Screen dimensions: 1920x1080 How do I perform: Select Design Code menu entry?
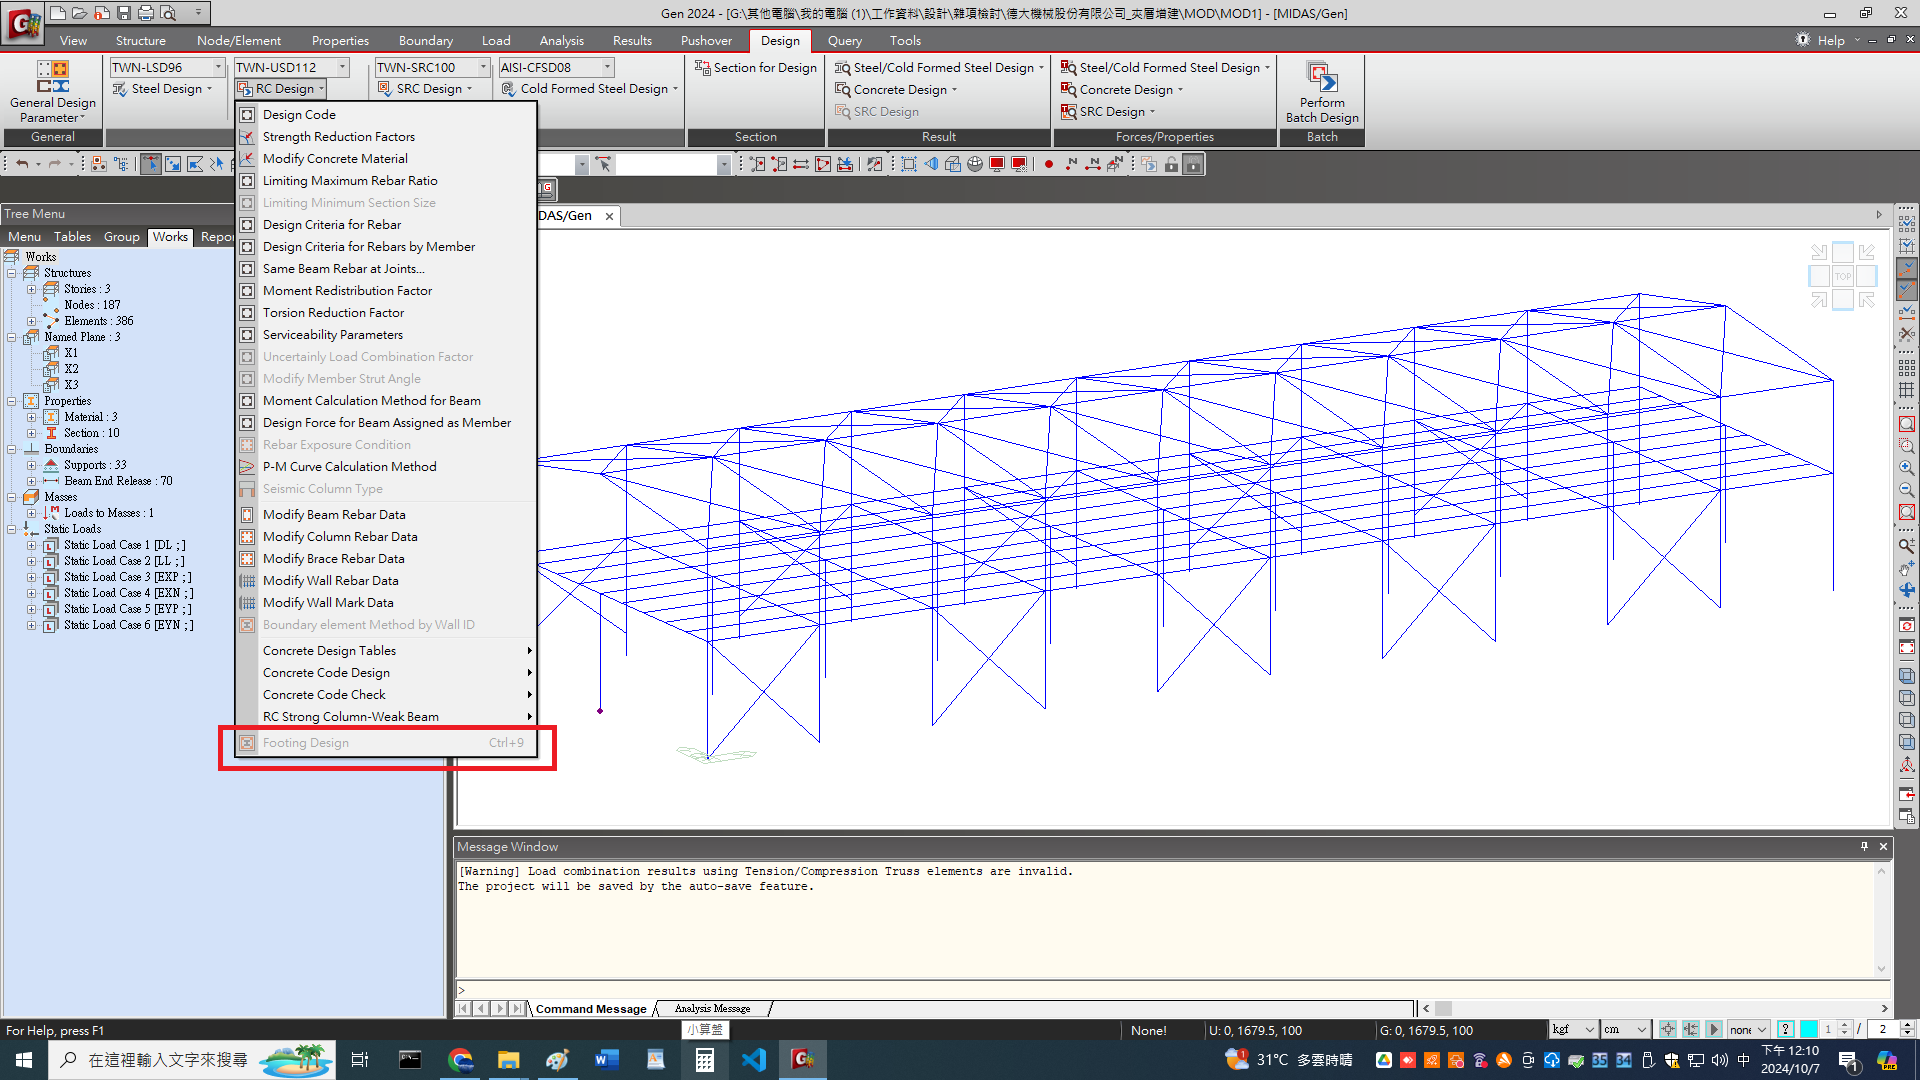(386, 114)
